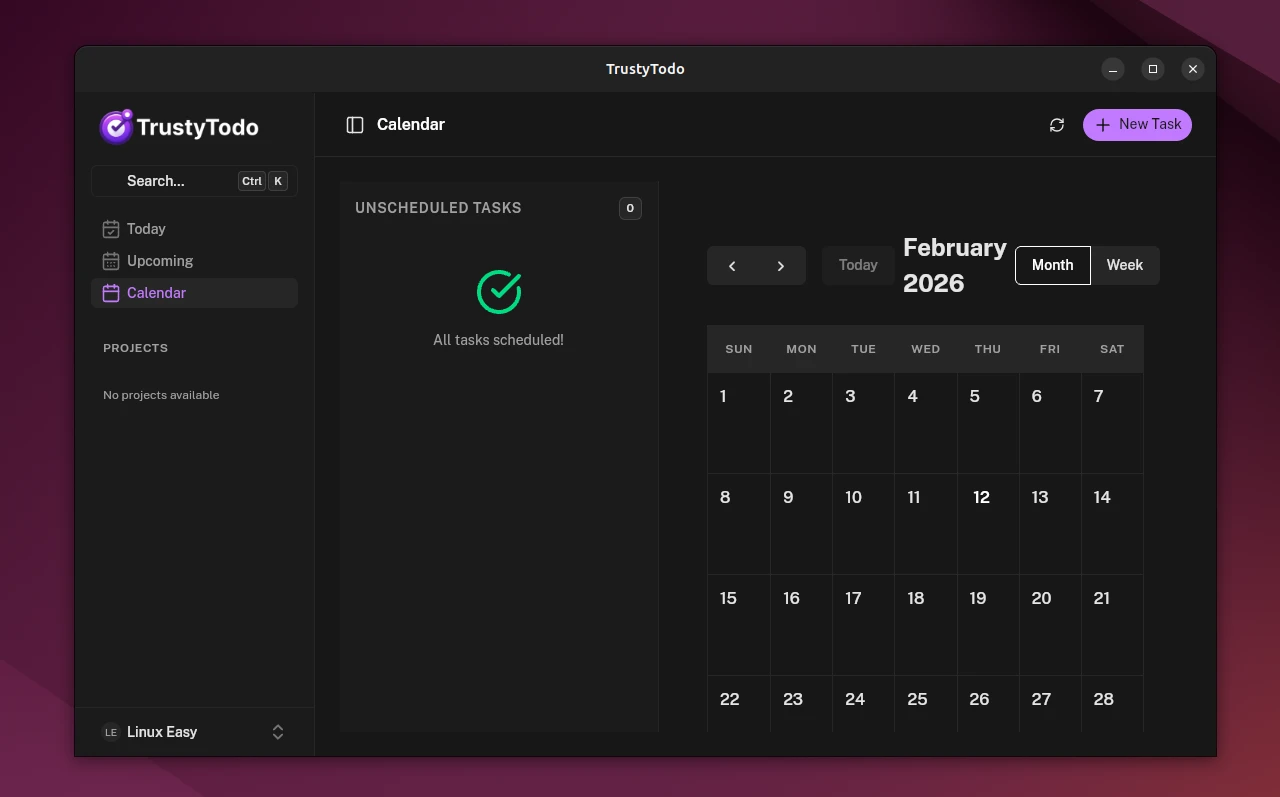
Task: Expand the Linux Easy account switcher
Action: [278, 732]
